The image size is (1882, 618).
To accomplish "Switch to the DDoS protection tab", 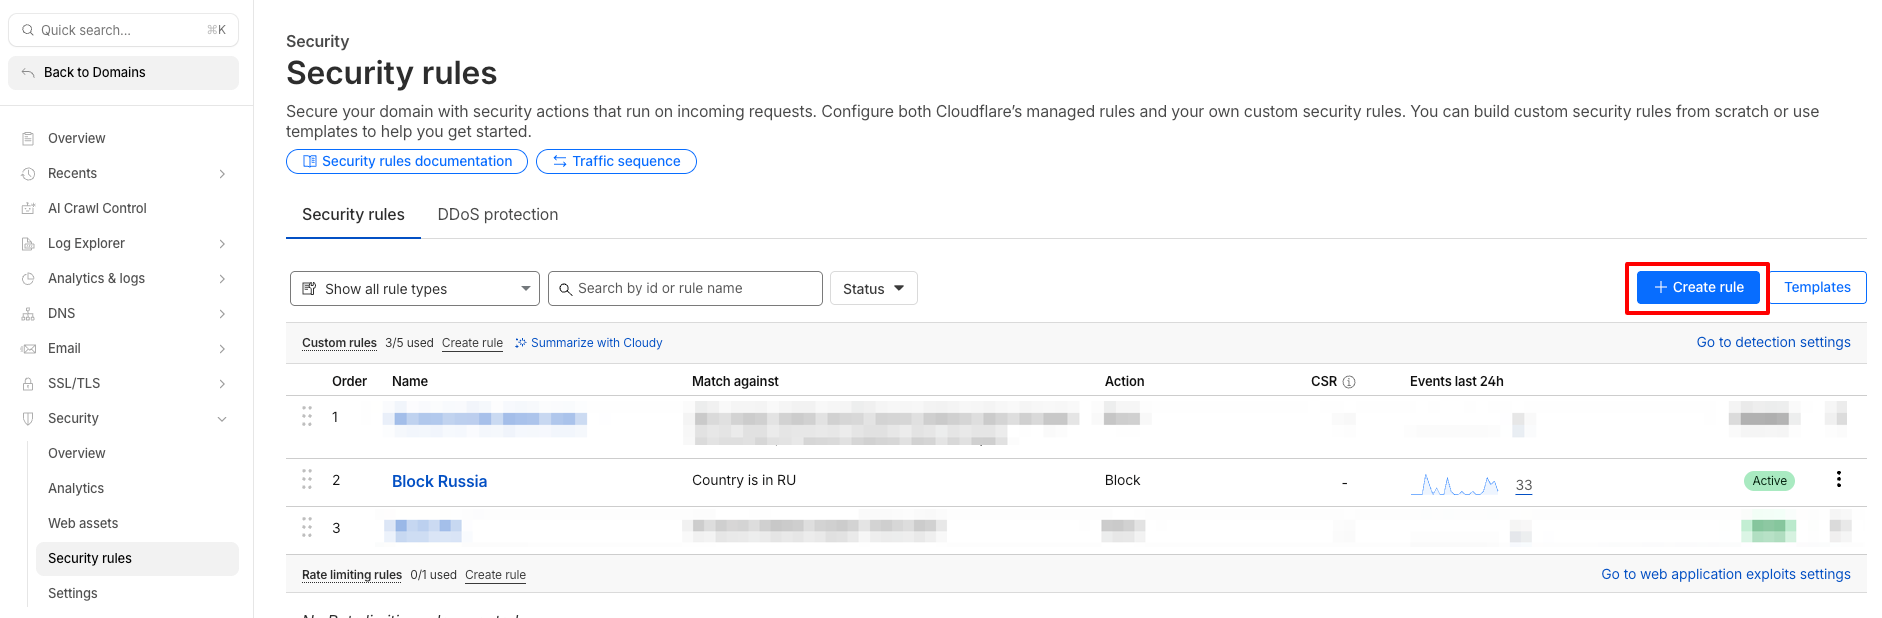I will coord(498,214).
